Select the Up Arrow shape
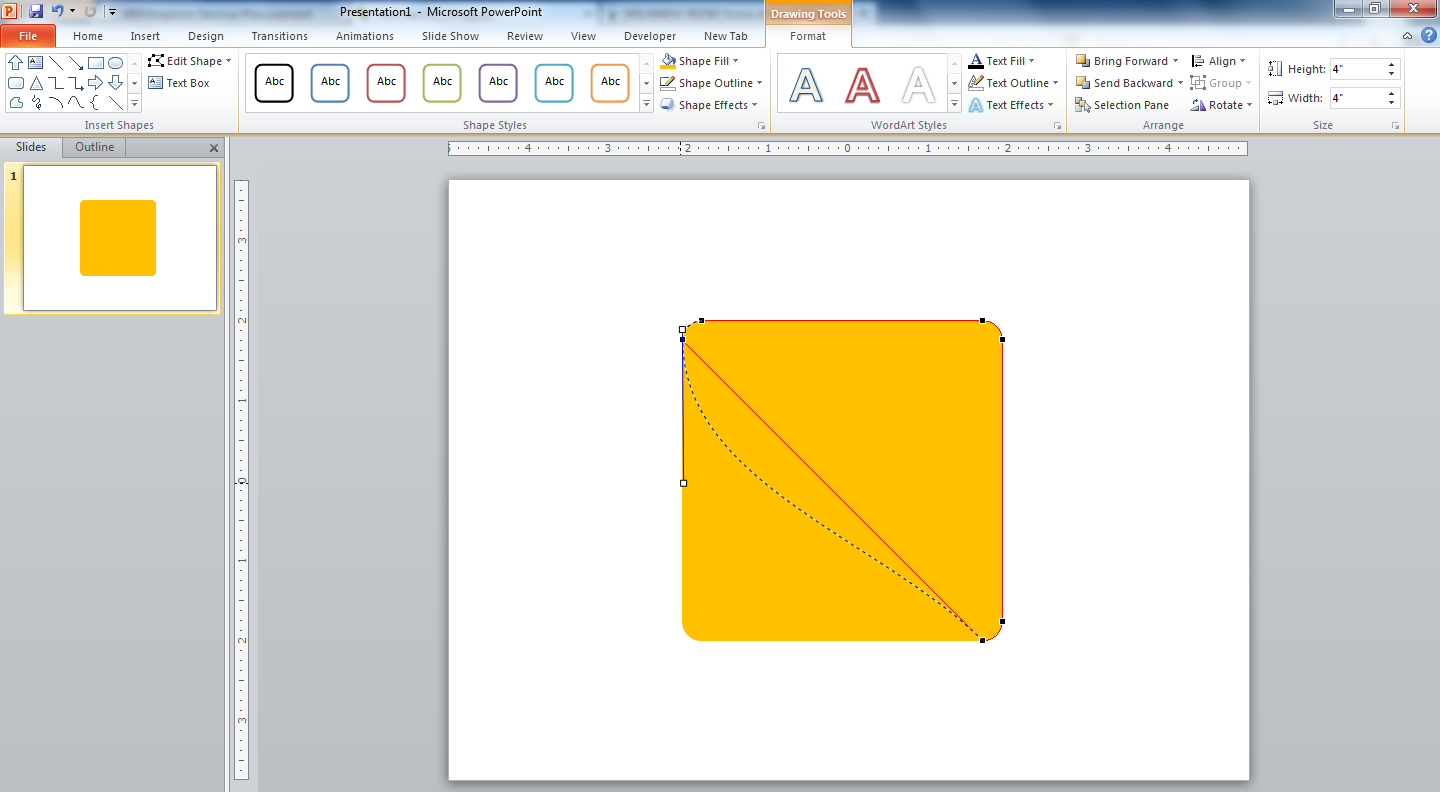This screenshot has width=1440, height=792. (16, 62)
